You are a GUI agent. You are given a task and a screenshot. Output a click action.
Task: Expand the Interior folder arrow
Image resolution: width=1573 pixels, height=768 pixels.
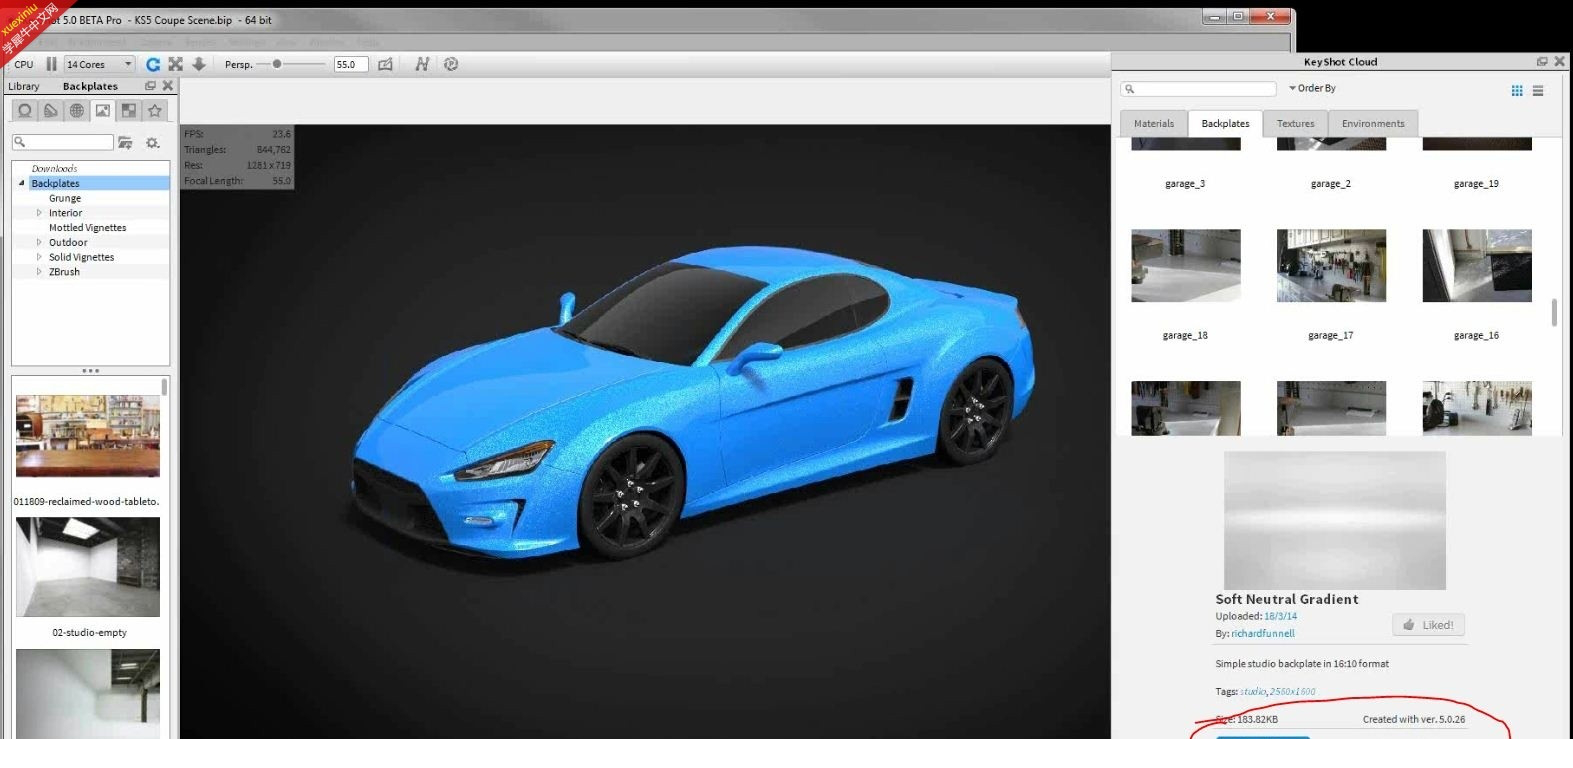pos(39,213)
